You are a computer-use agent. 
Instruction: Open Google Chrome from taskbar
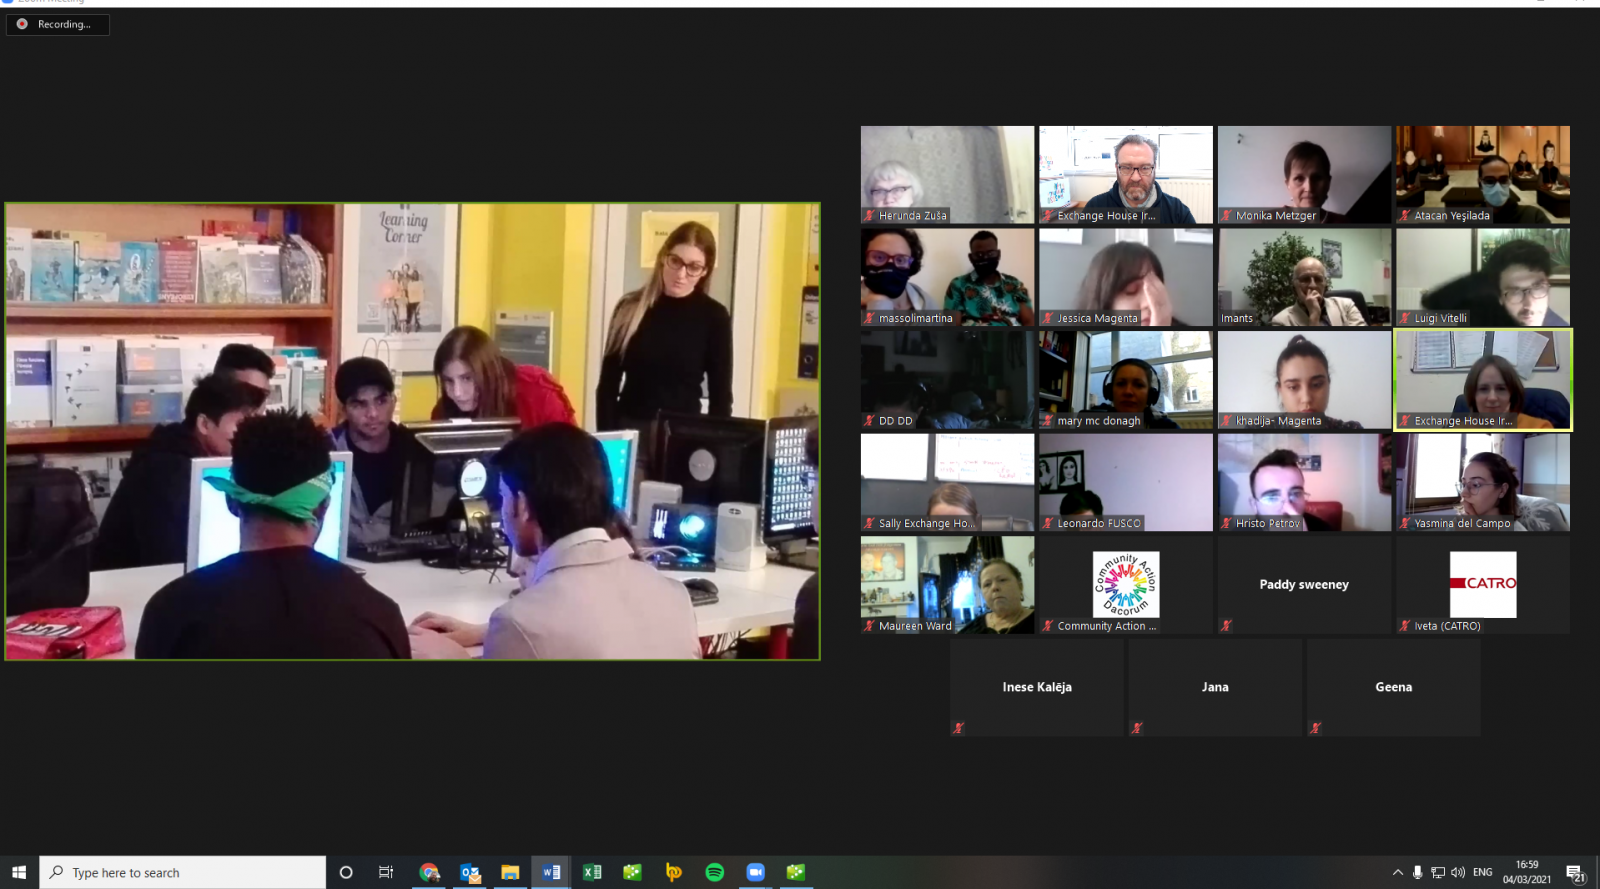tap(429, 872)
